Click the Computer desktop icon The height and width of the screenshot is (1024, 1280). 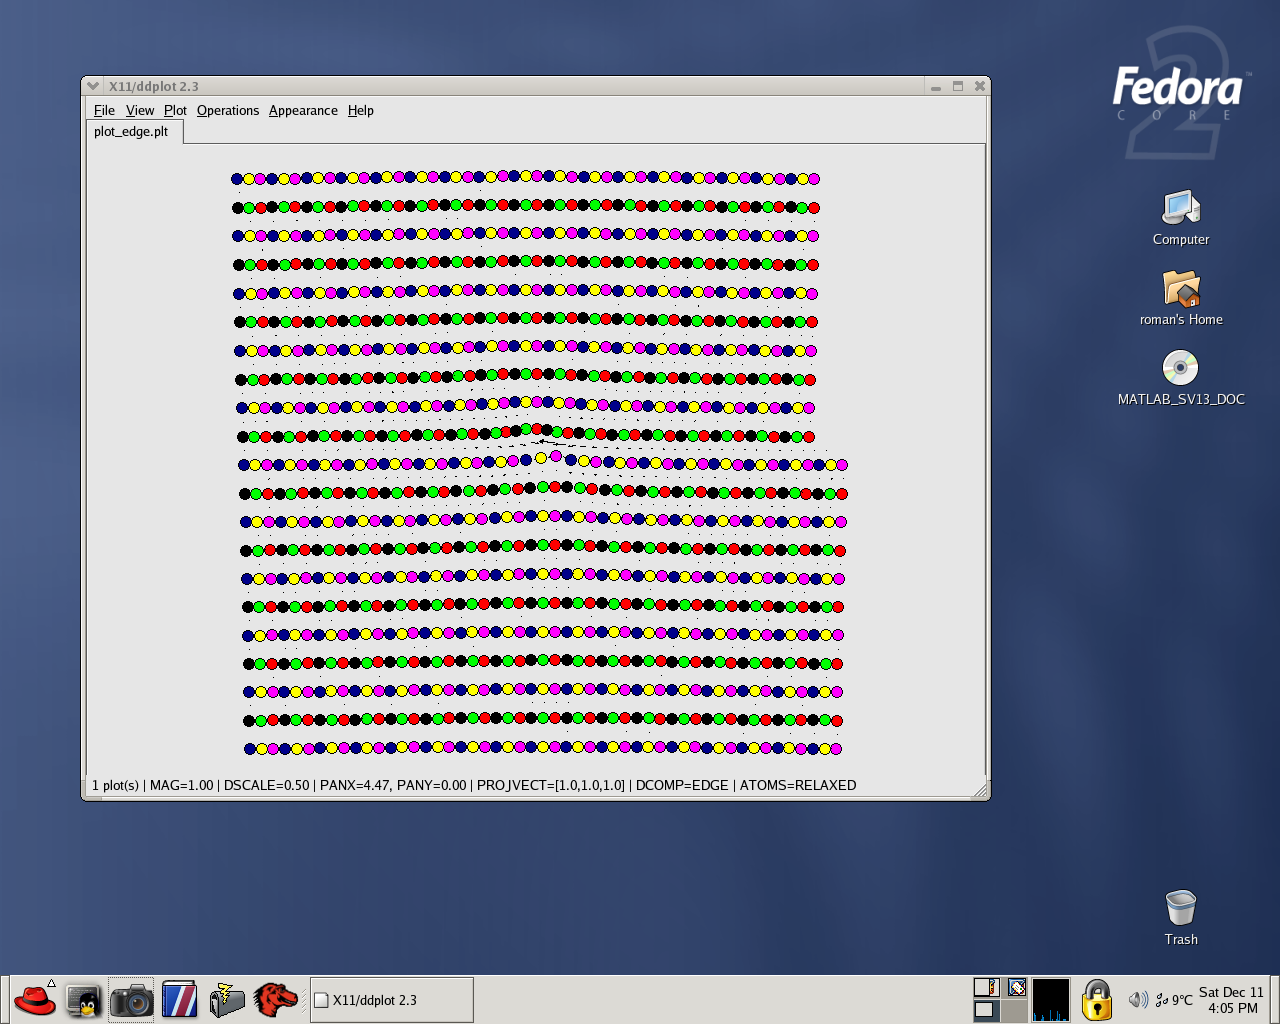1181,208
